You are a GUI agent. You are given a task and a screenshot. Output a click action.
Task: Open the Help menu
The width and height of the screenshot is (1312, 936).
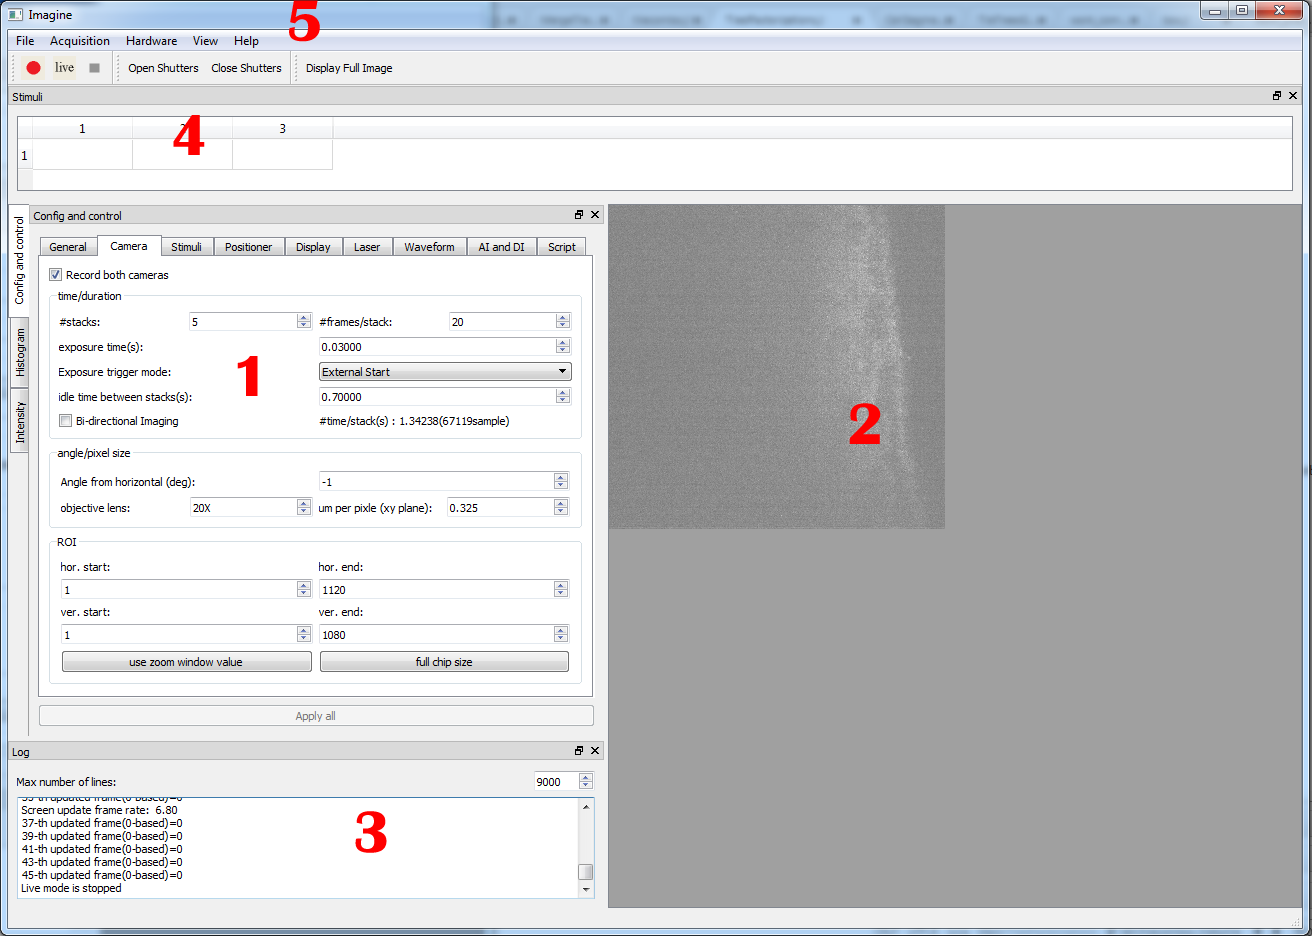tap(246, 41)
